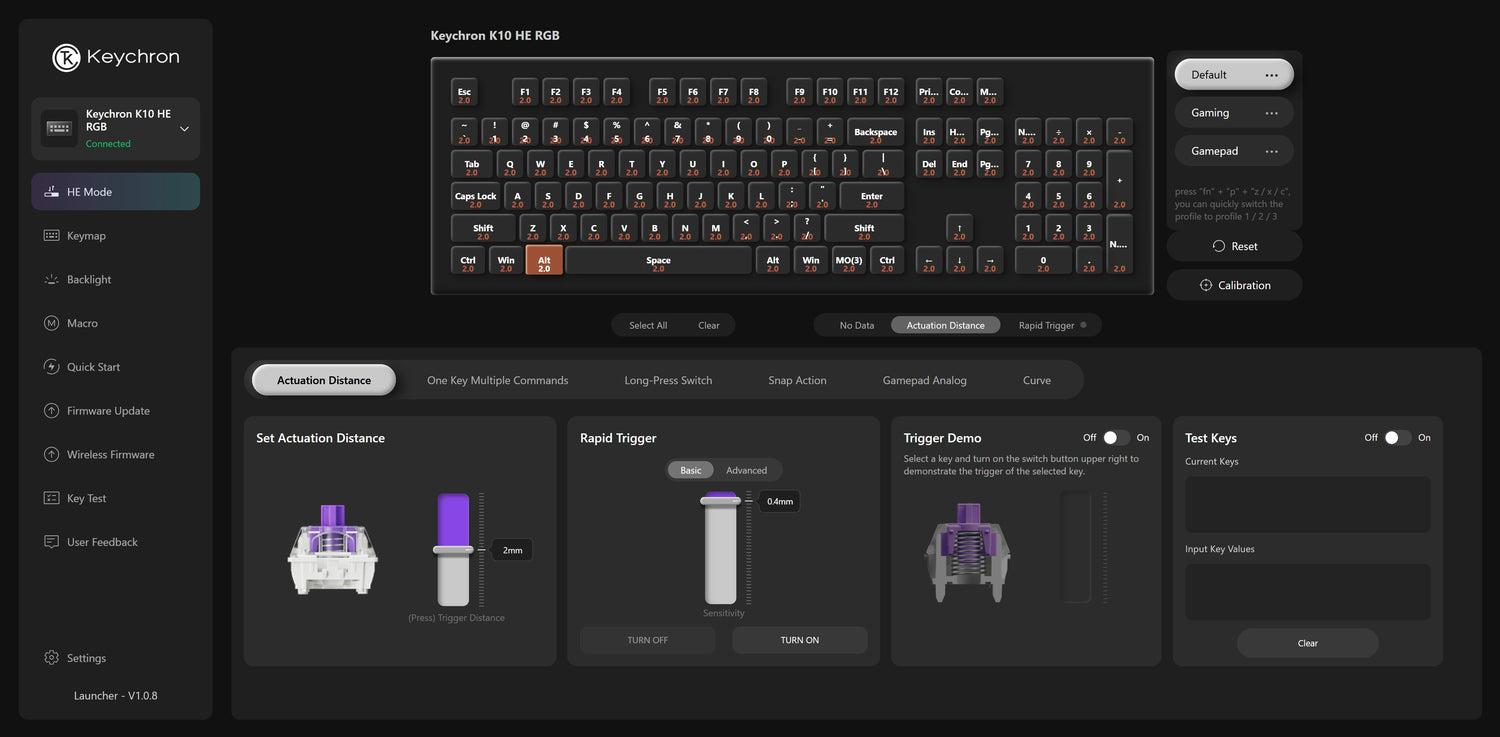The image size is (1500, 737).
Task: Click the actuation distance slider handle
Action: click(x=453, y=549)
